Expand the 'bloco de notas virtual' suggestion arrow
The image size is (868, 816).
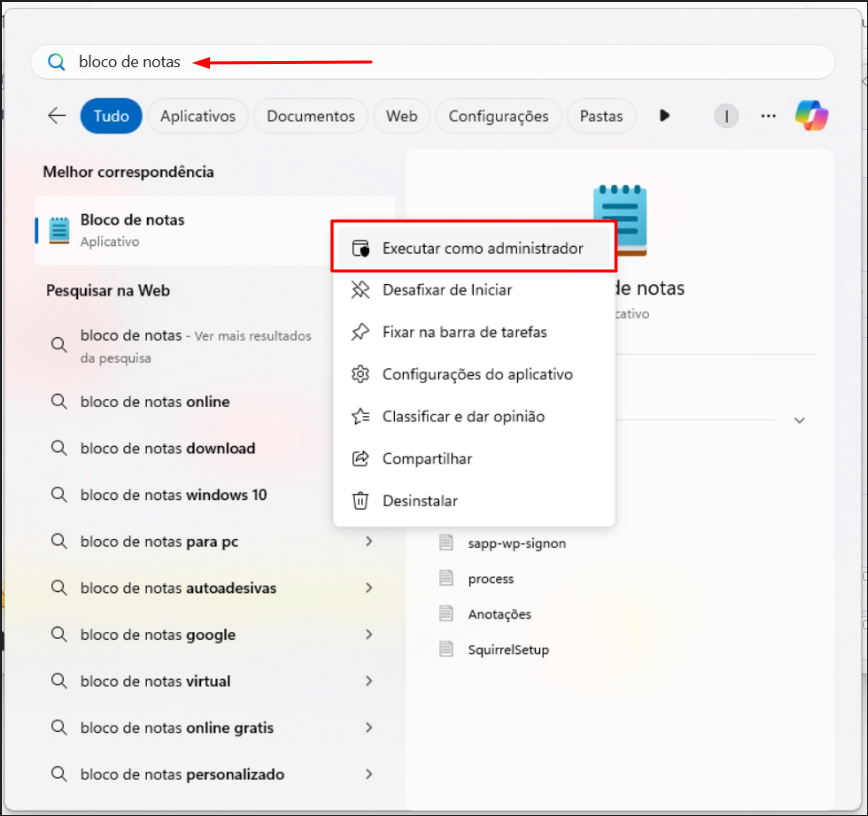[x=369, y=681]
